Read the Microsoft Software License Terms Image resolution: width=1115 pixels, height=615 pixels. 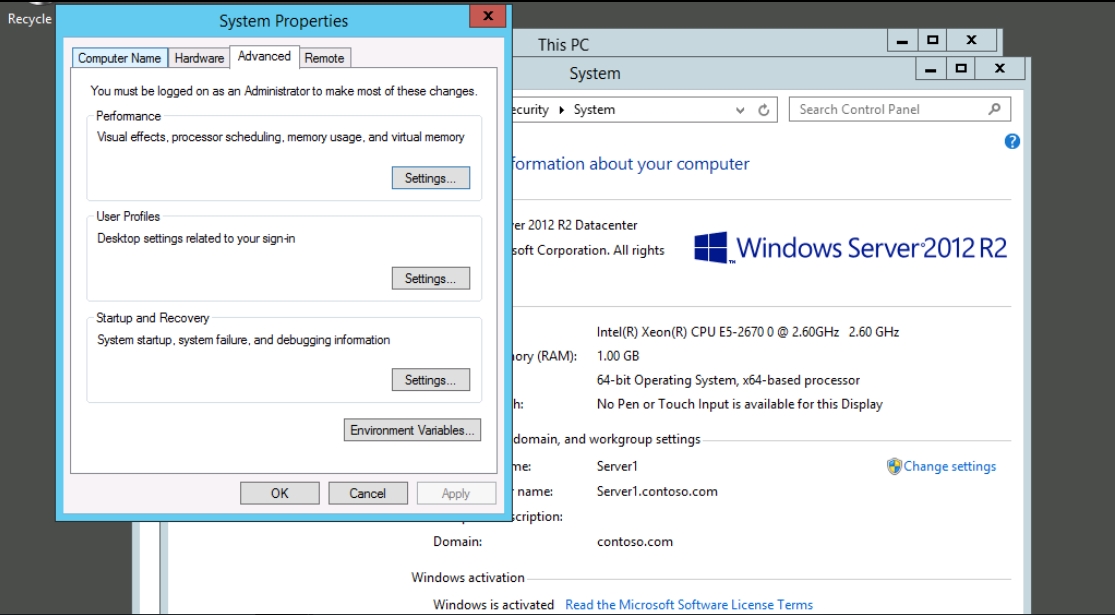(688, 605)
